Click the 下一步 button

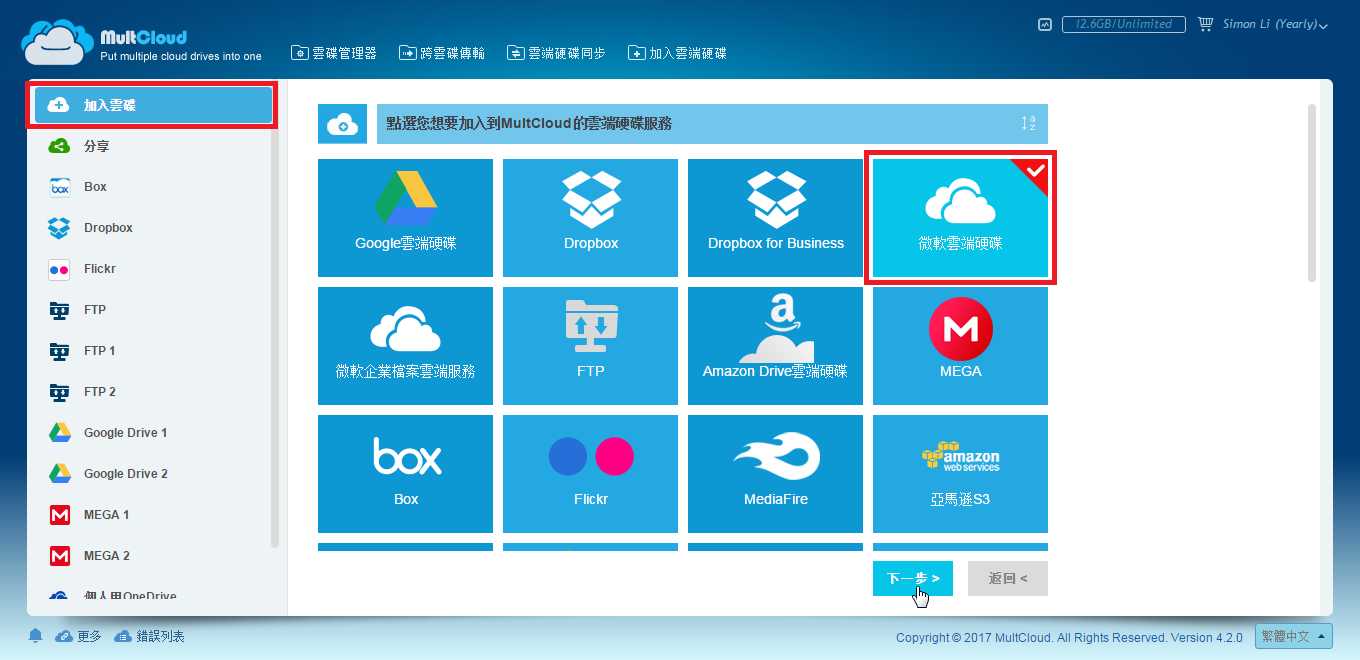(913, 578)
